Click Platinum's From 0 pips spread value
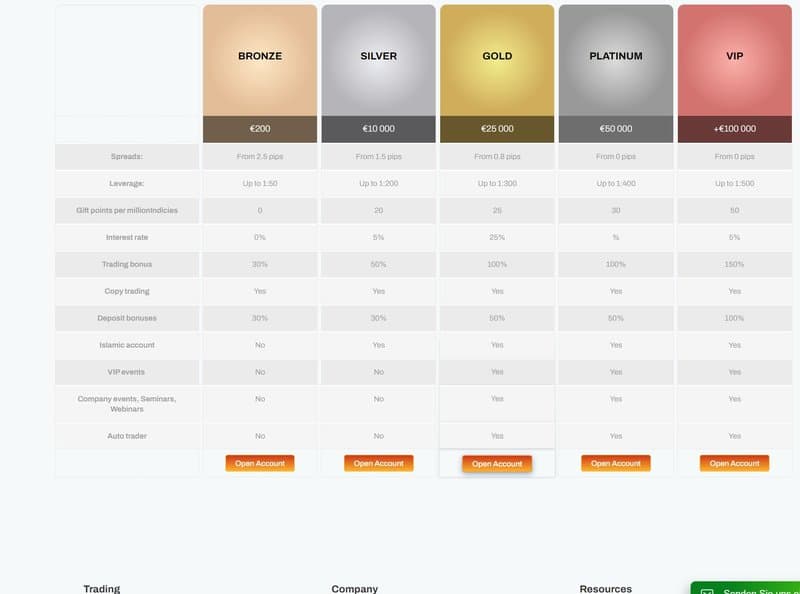 (x=616, y=157)
